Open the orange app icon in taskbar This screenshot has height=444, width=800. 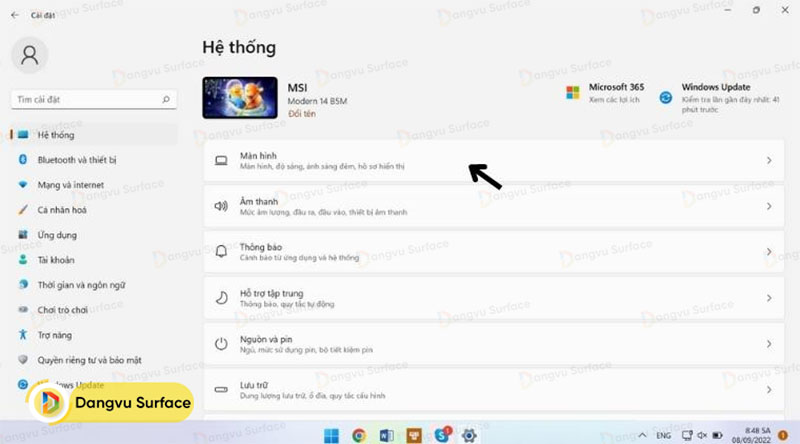pyautogui.click(x=414, y=435)
